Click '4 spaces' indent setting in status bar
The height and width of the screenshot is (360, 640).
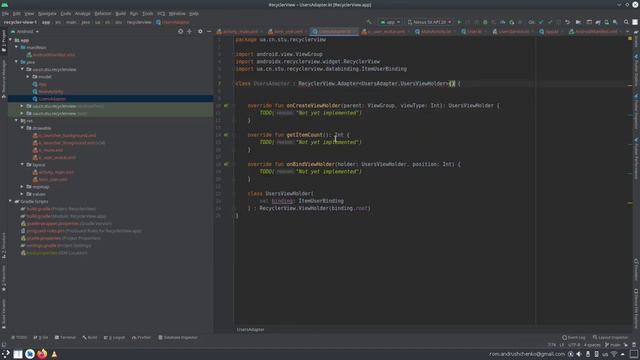tap(592, 345)
